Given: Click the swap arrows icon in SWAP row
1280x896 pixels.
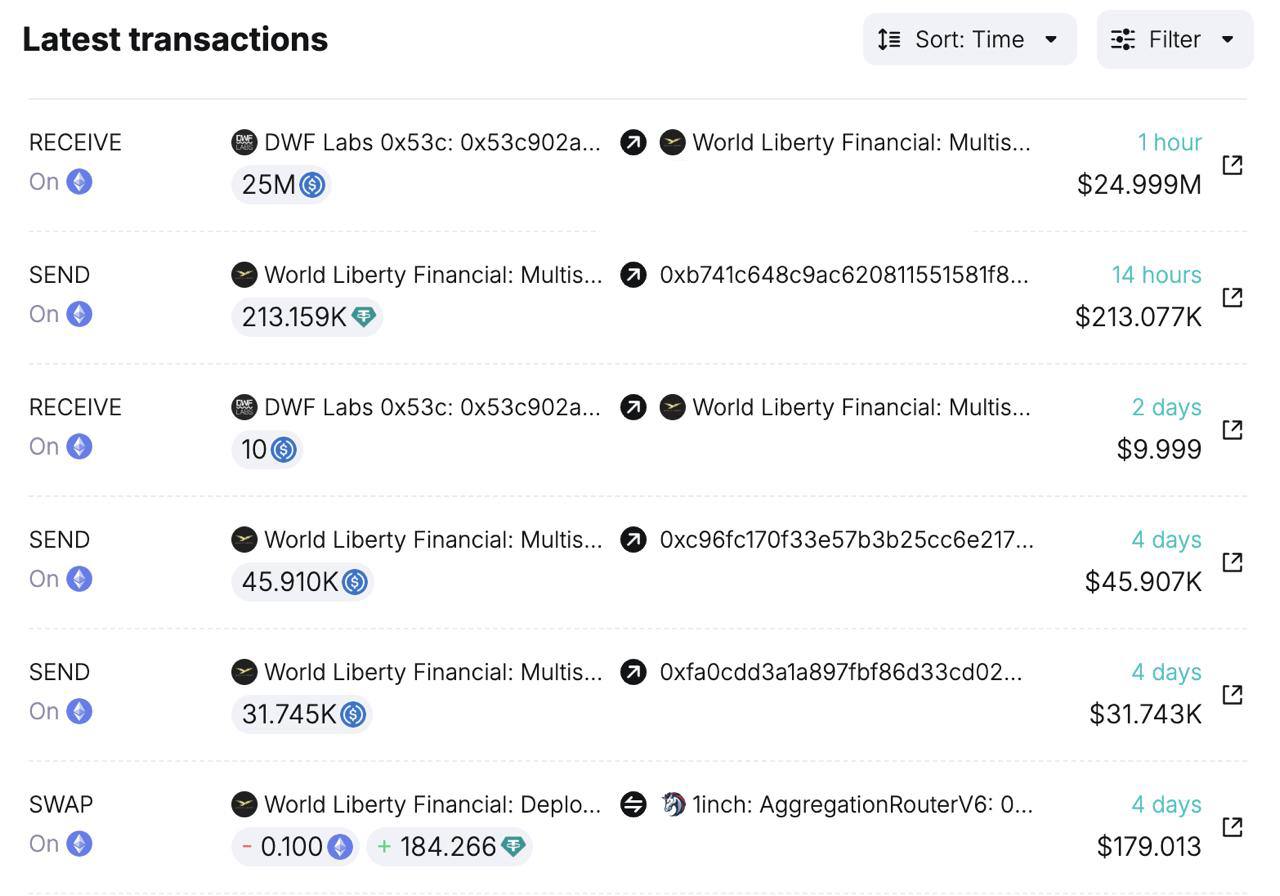Looking at the screenshot, I should pos(633,804).
